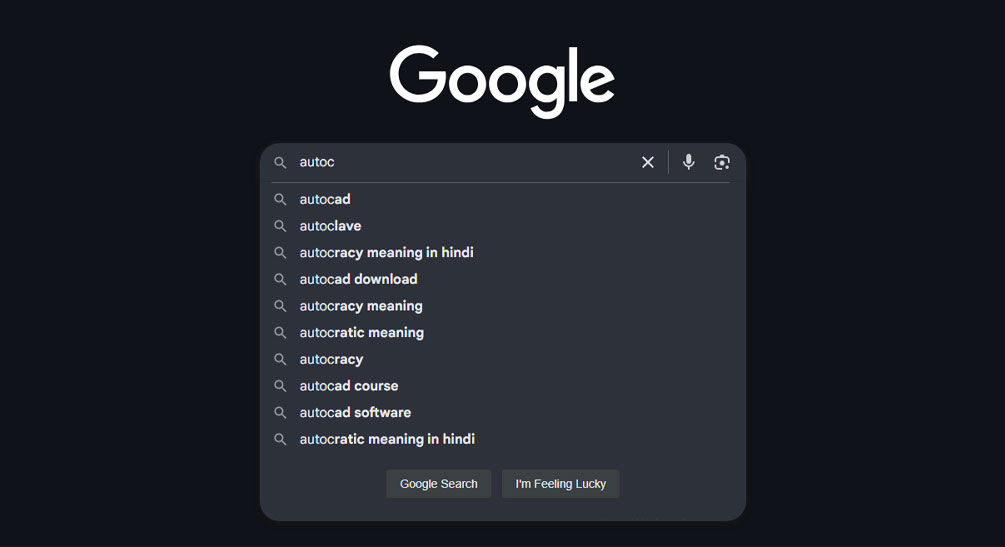This screenshot has width=1005, height=547.
Task: Choose autocratic meaning in hindi suggestion
Action: click(502, 439)
